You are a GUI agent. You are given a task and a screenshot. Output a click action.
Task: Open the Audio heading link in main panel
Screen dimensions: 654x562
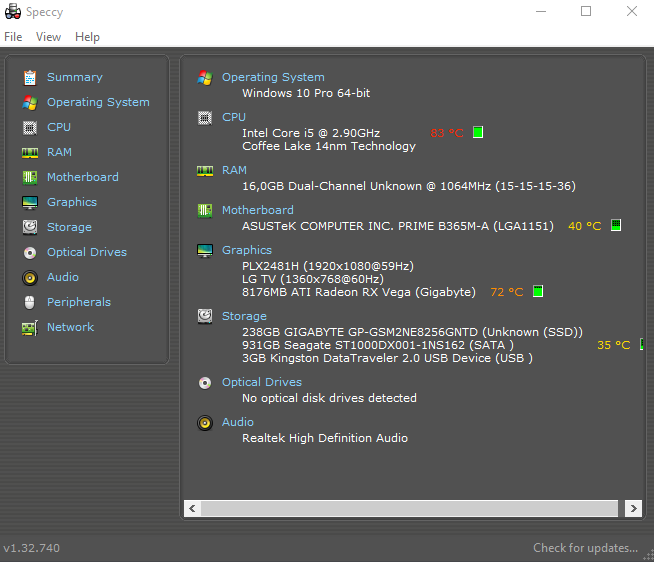click(x=238, y=422)
